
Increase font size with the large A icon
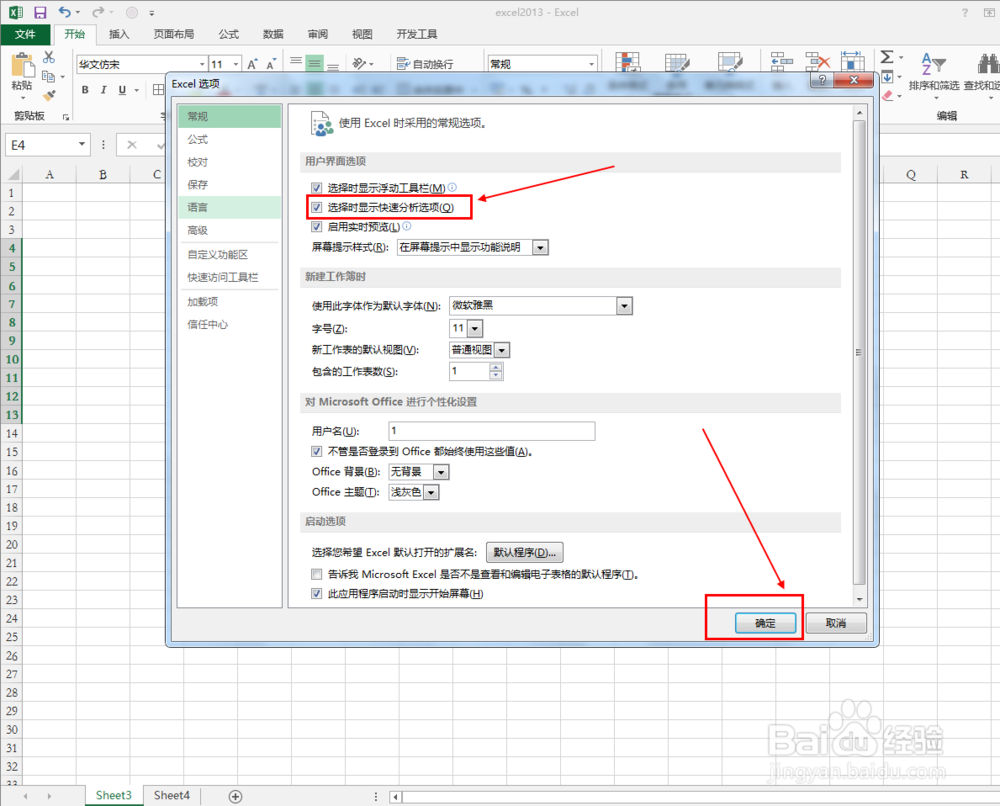click(252, 64)
